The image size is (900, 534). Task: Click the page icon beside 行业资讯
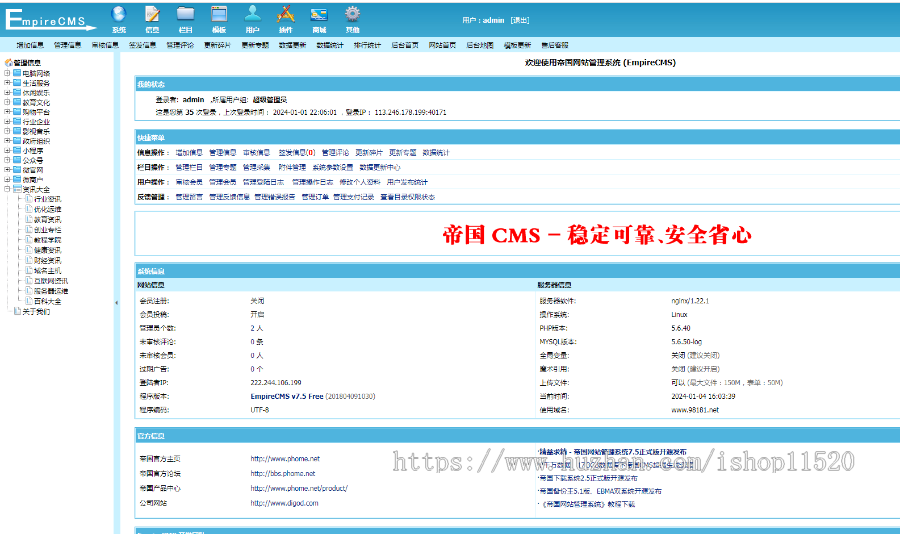tap(29, 199)
